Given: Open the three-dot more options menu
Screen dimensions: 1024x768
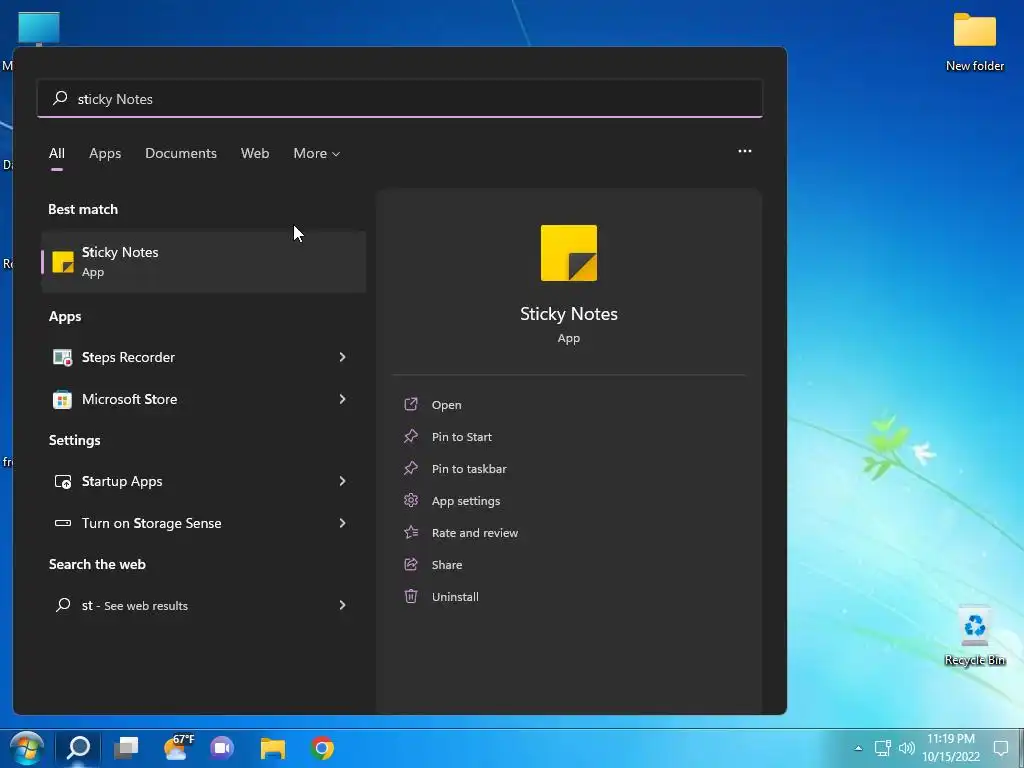Looking at the screenshot, I should [744, 151].
